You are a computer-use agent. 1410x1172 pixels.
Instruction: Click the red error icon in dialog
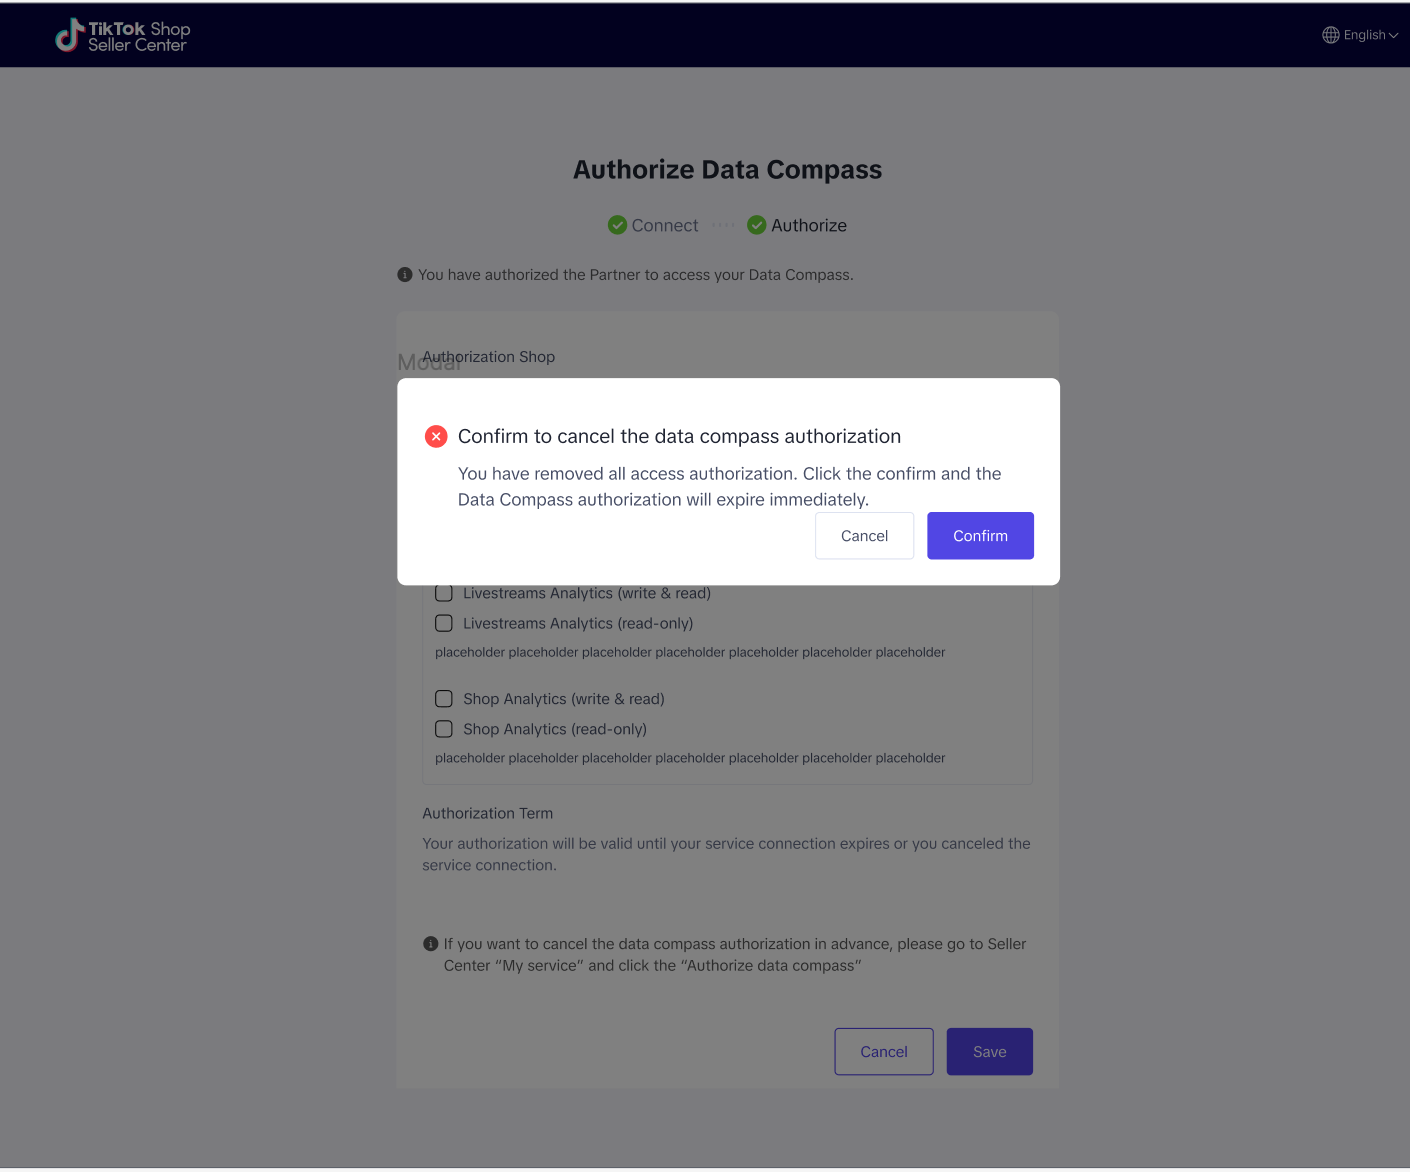[436, 436]
